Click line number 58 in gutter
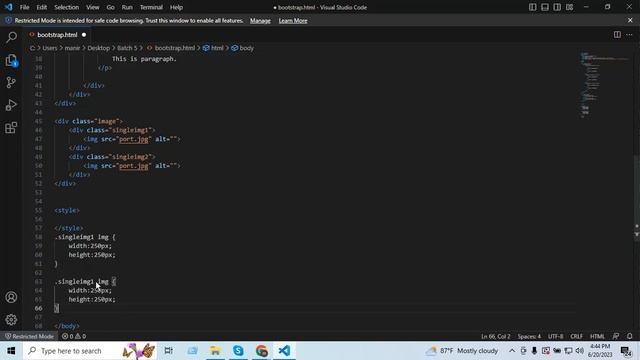Viewport: 640px width, 360px height. pyautogui.click(x=38, y=237)
